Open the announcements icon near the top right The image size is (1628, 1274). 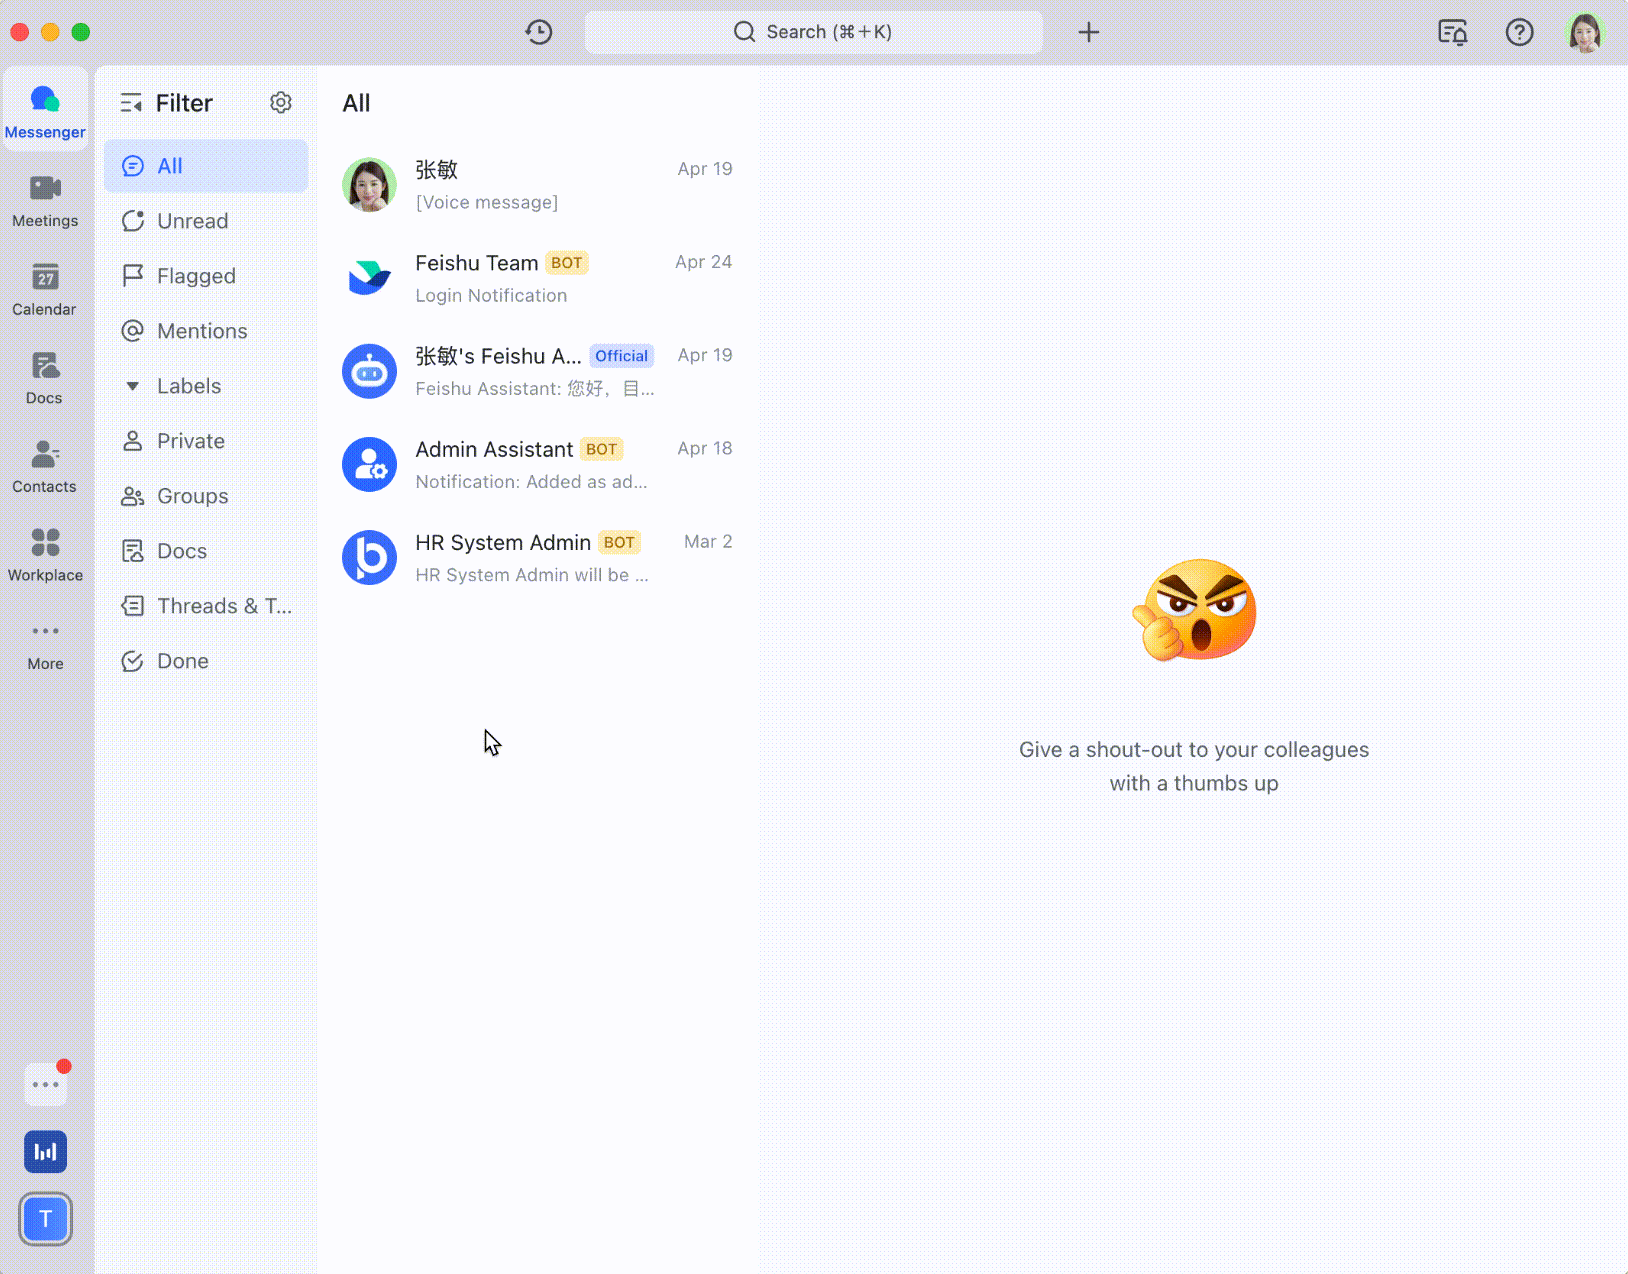(x=1453, y=32)
